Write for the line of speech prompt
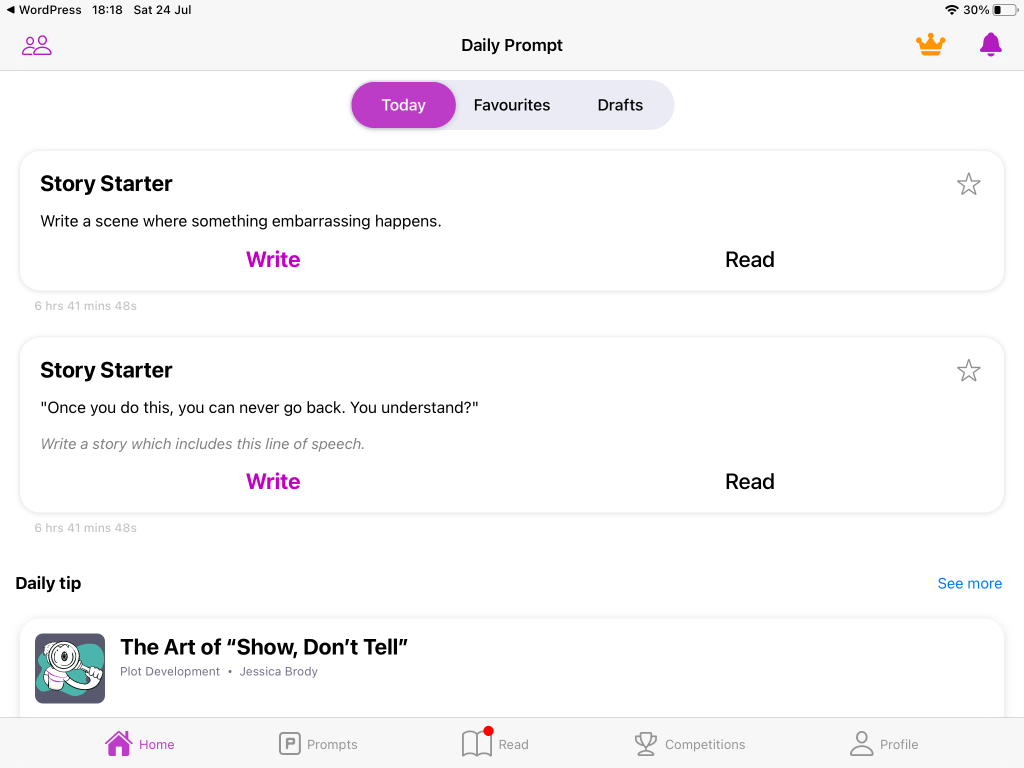 (x=273, y=482)
